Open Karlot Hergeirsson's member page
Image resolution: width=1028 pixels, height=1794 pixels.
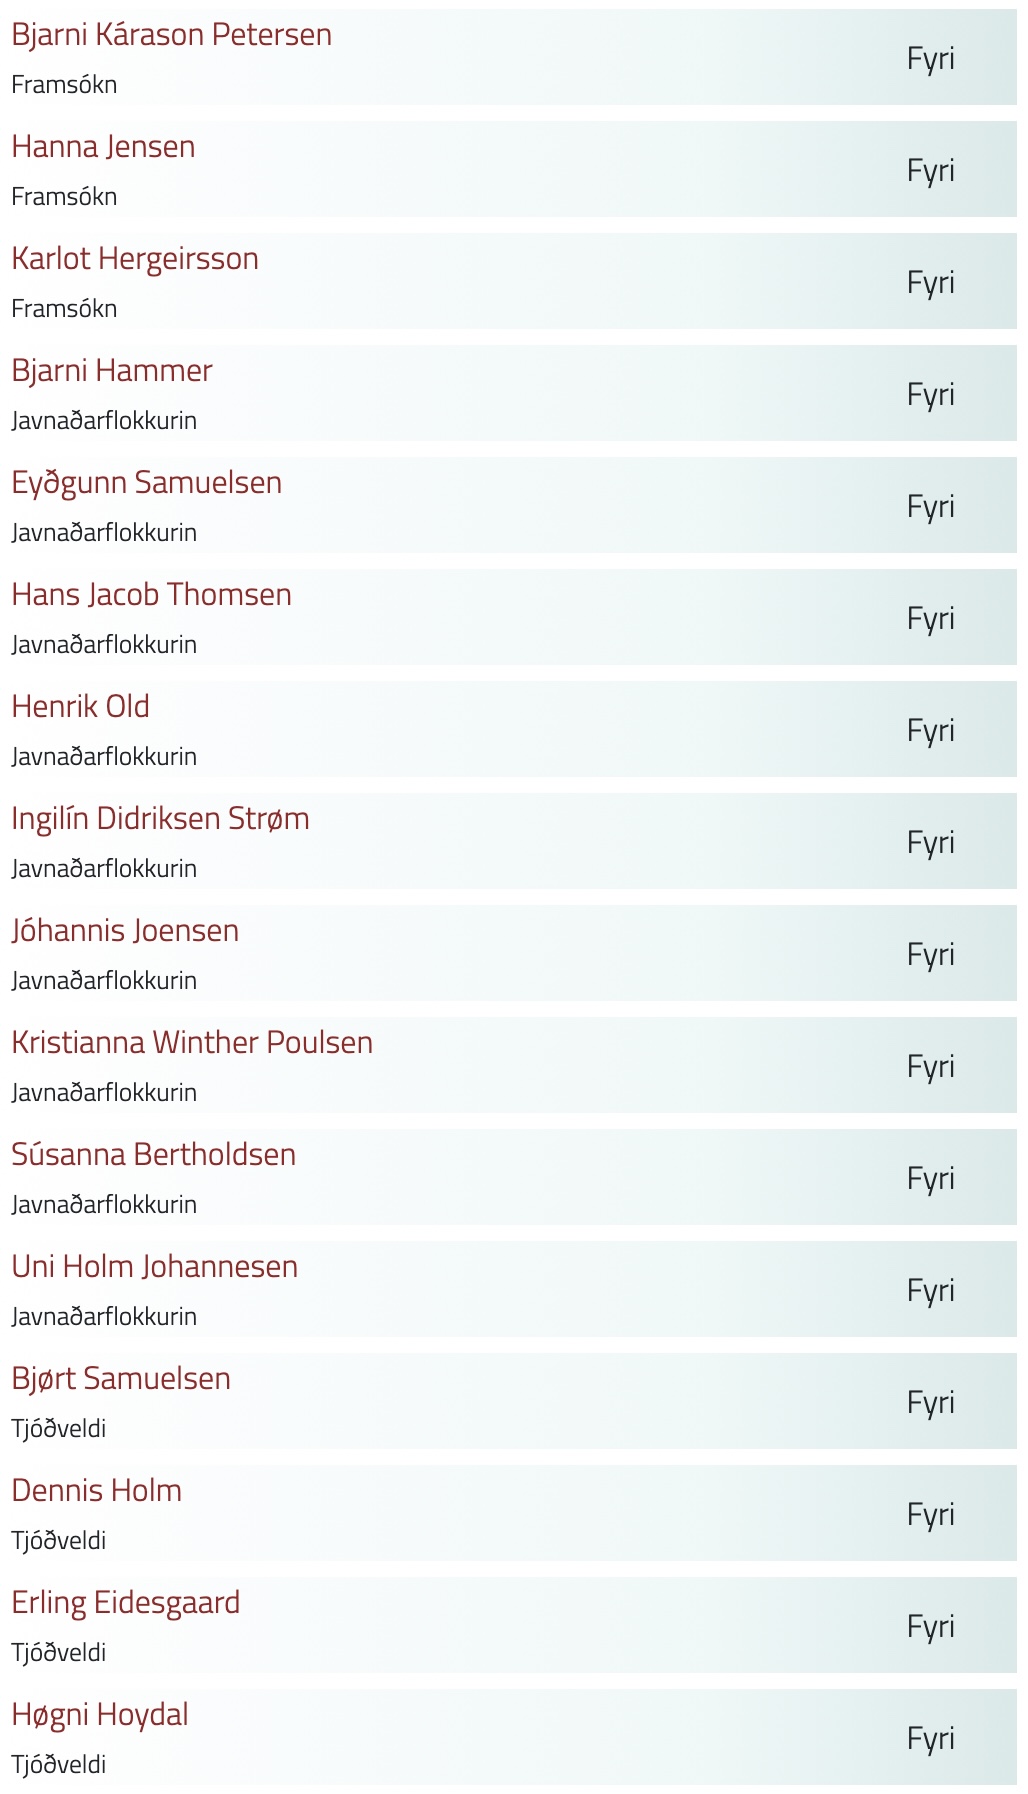click(x=135, y=259)
